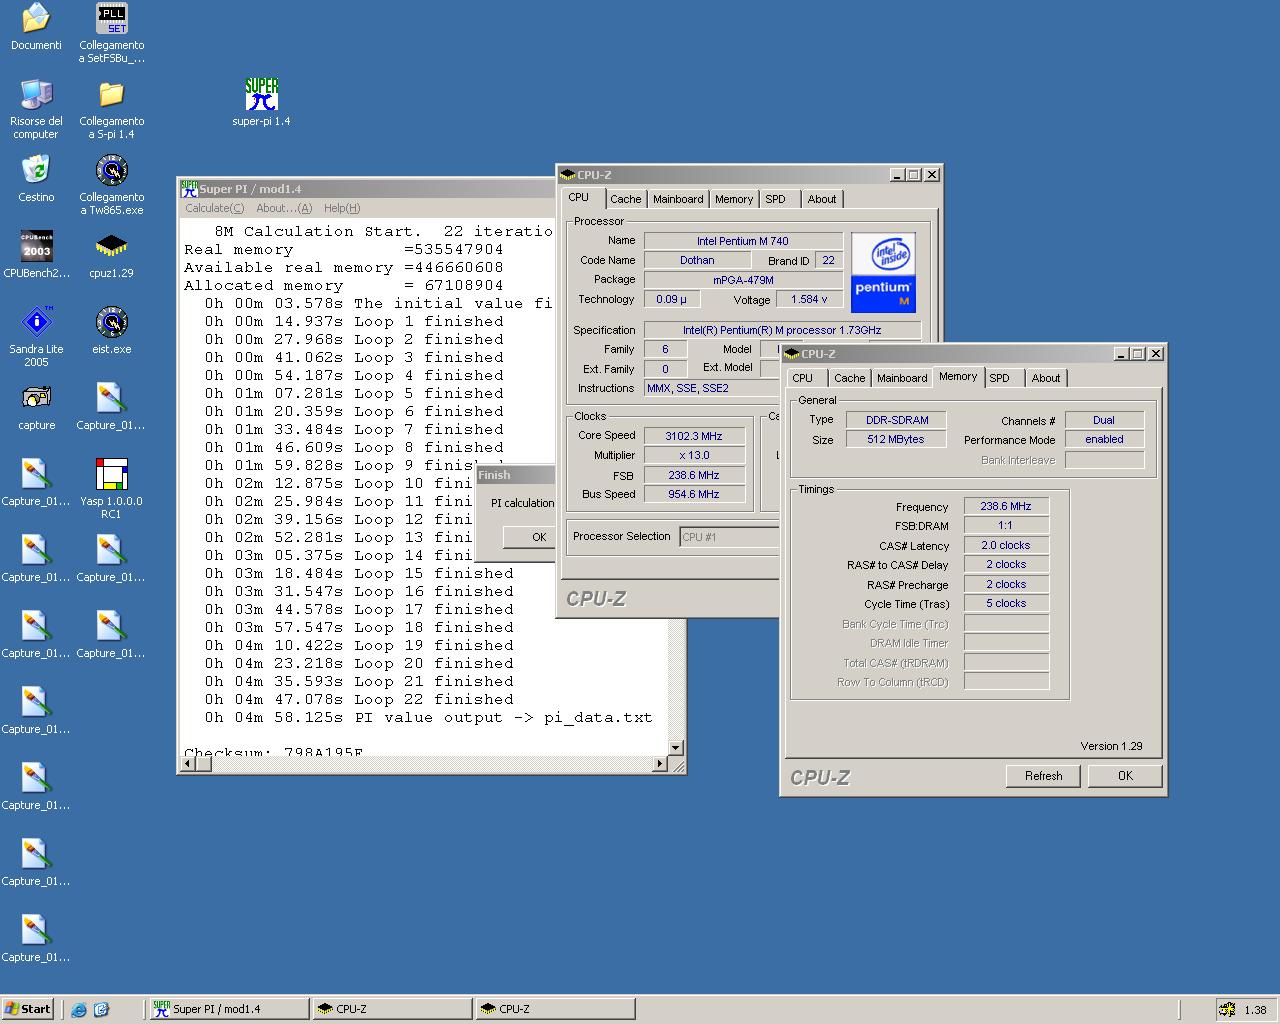Click the system tray icon near the clock
This screenshot has height=1024, width=1280.
point(1226,1010)
